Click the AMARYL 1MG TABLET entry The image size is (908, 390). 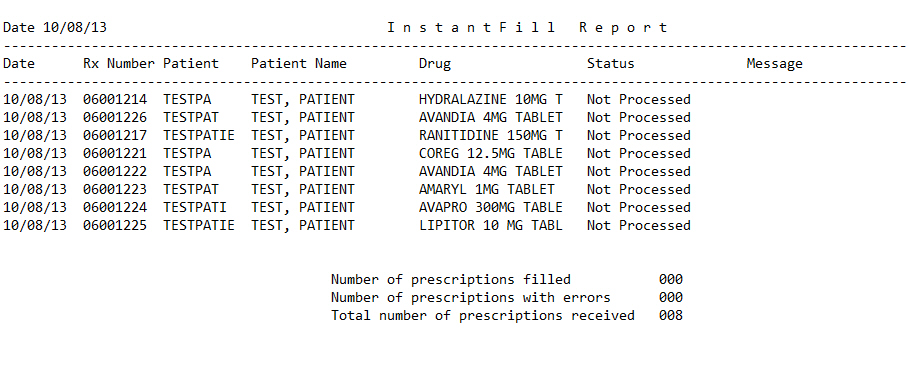(486, 189)
